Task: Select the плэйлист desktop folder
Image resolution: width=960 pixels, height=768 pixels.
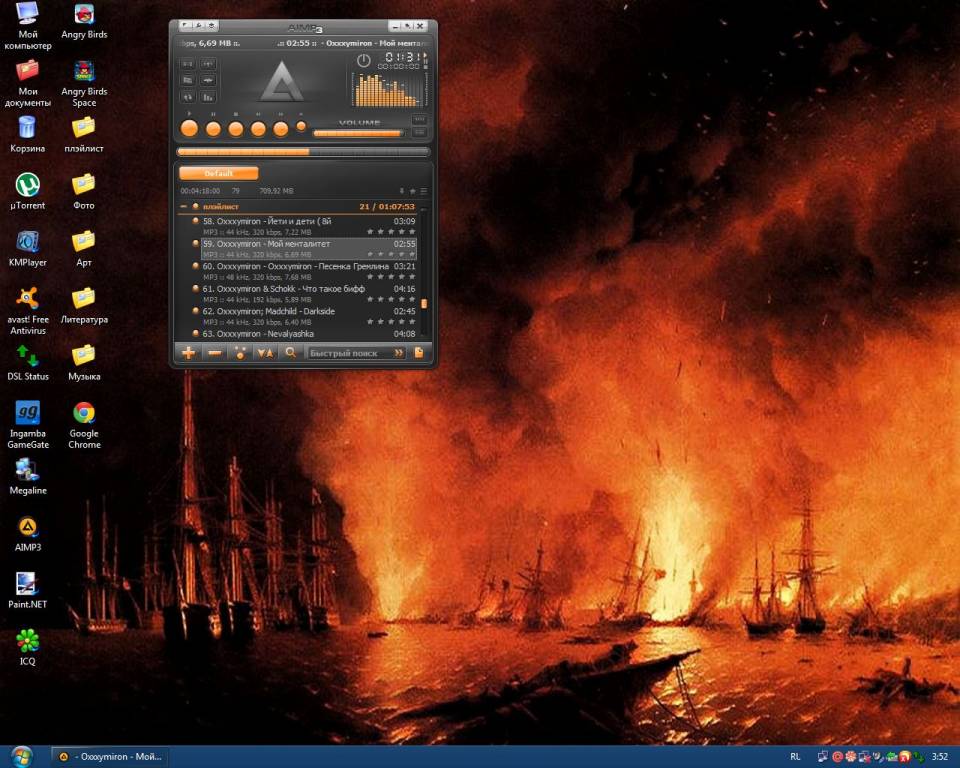Action: click(x=84, y=135)
